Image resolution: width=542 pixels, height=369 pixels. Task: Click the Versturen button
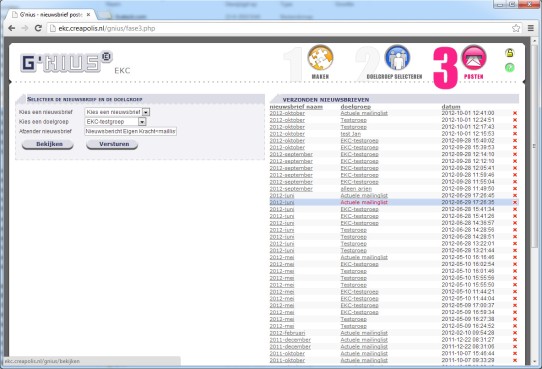click(x=112, y=144)
